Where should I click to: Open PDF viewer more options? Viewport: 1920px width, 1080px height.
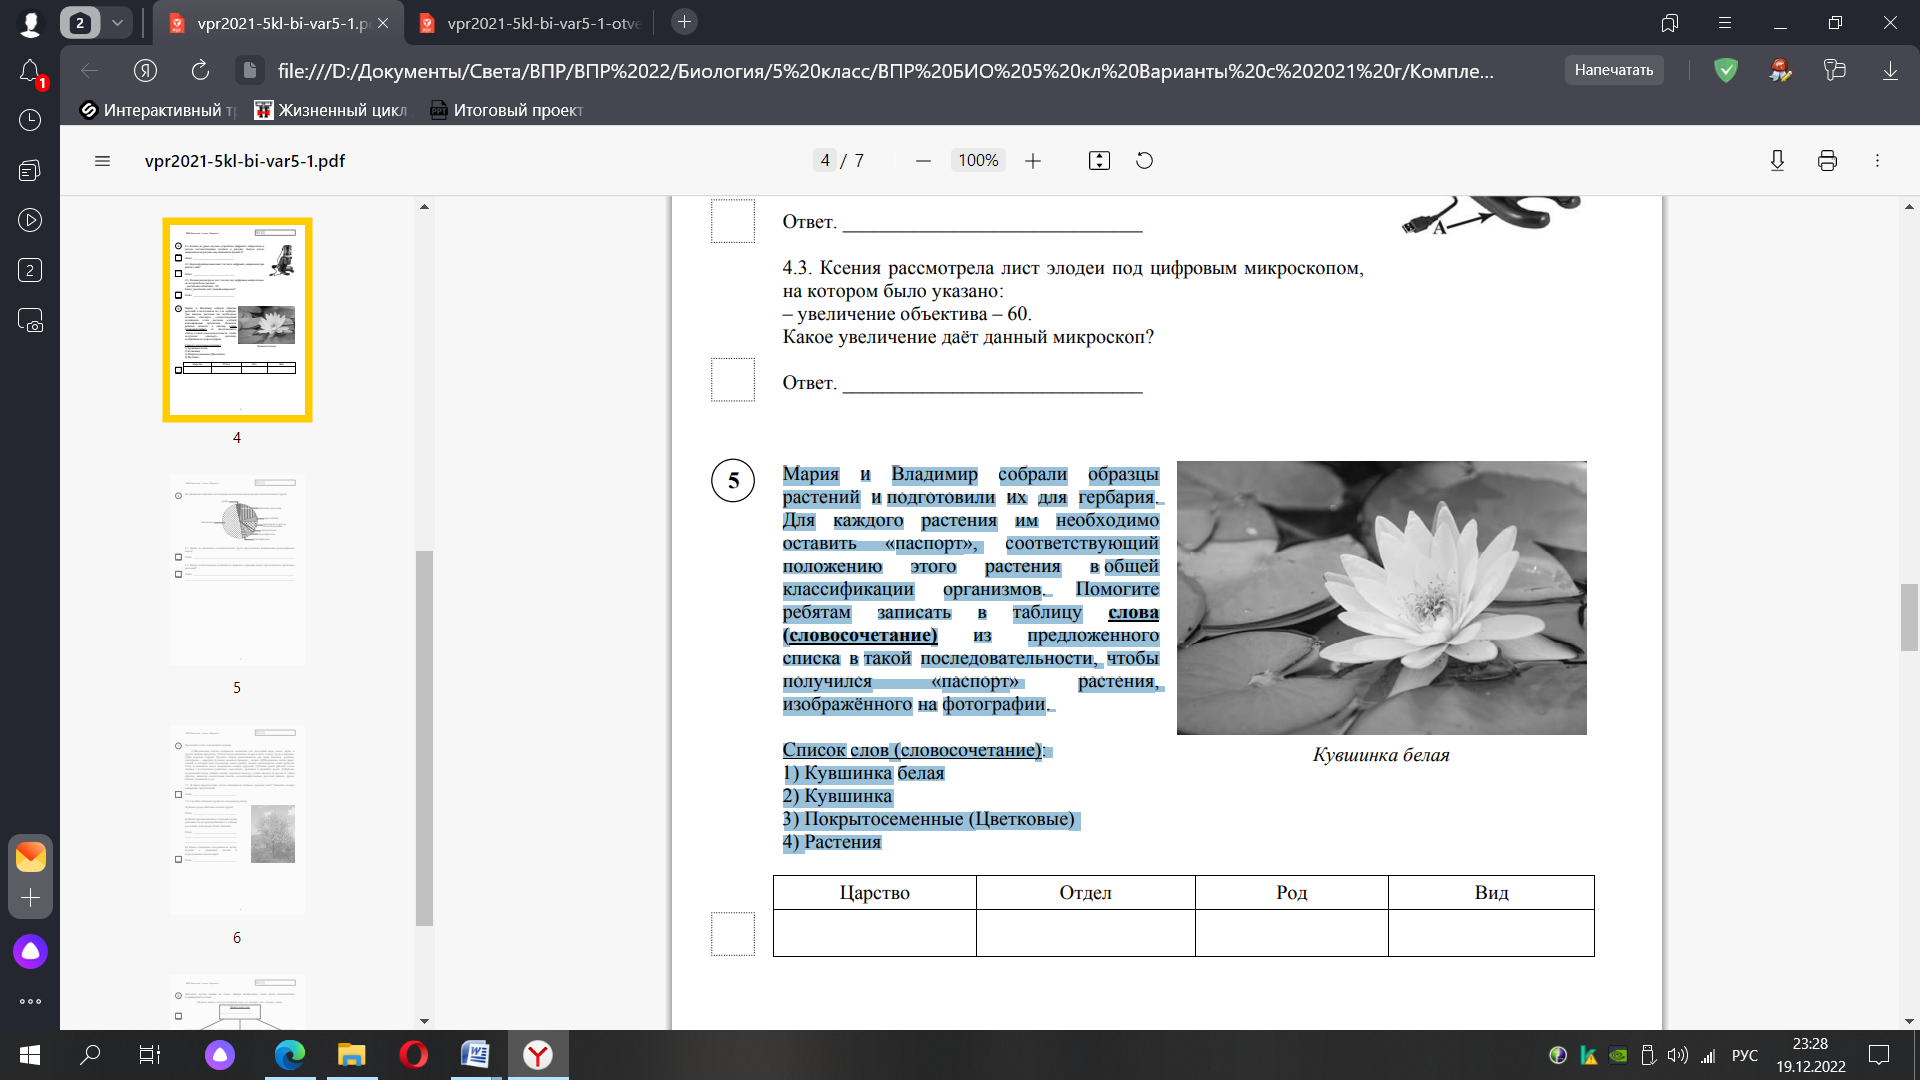point(1877,161)
